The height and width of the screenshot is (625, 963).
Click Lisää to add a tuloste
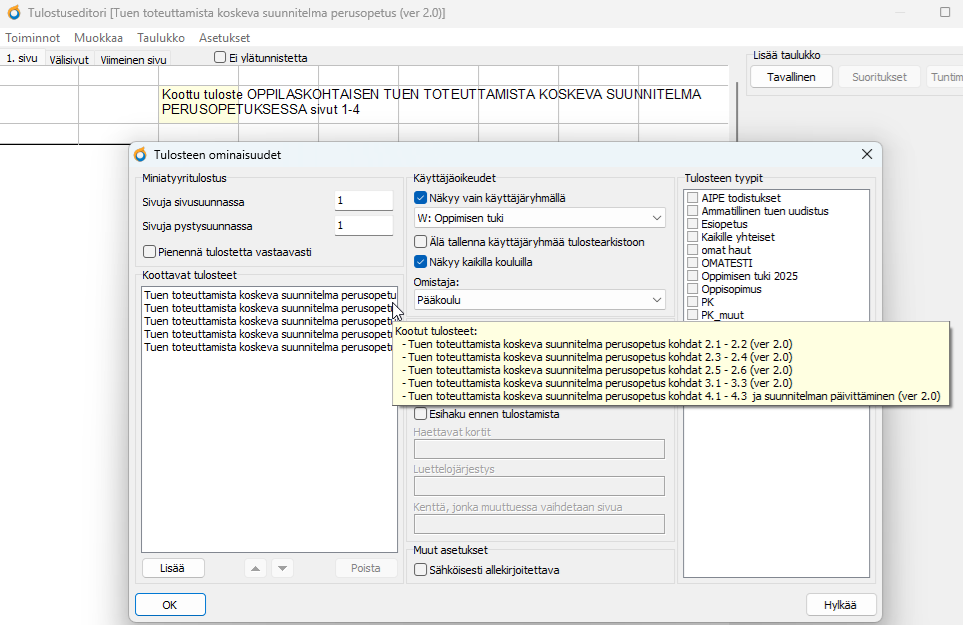pyautogui.click(x=173, y=569)
